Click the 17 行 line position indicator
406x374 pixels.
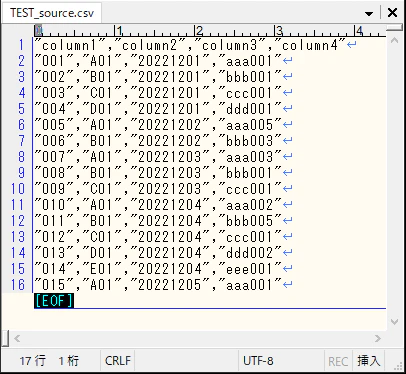[x=32, y=361]
